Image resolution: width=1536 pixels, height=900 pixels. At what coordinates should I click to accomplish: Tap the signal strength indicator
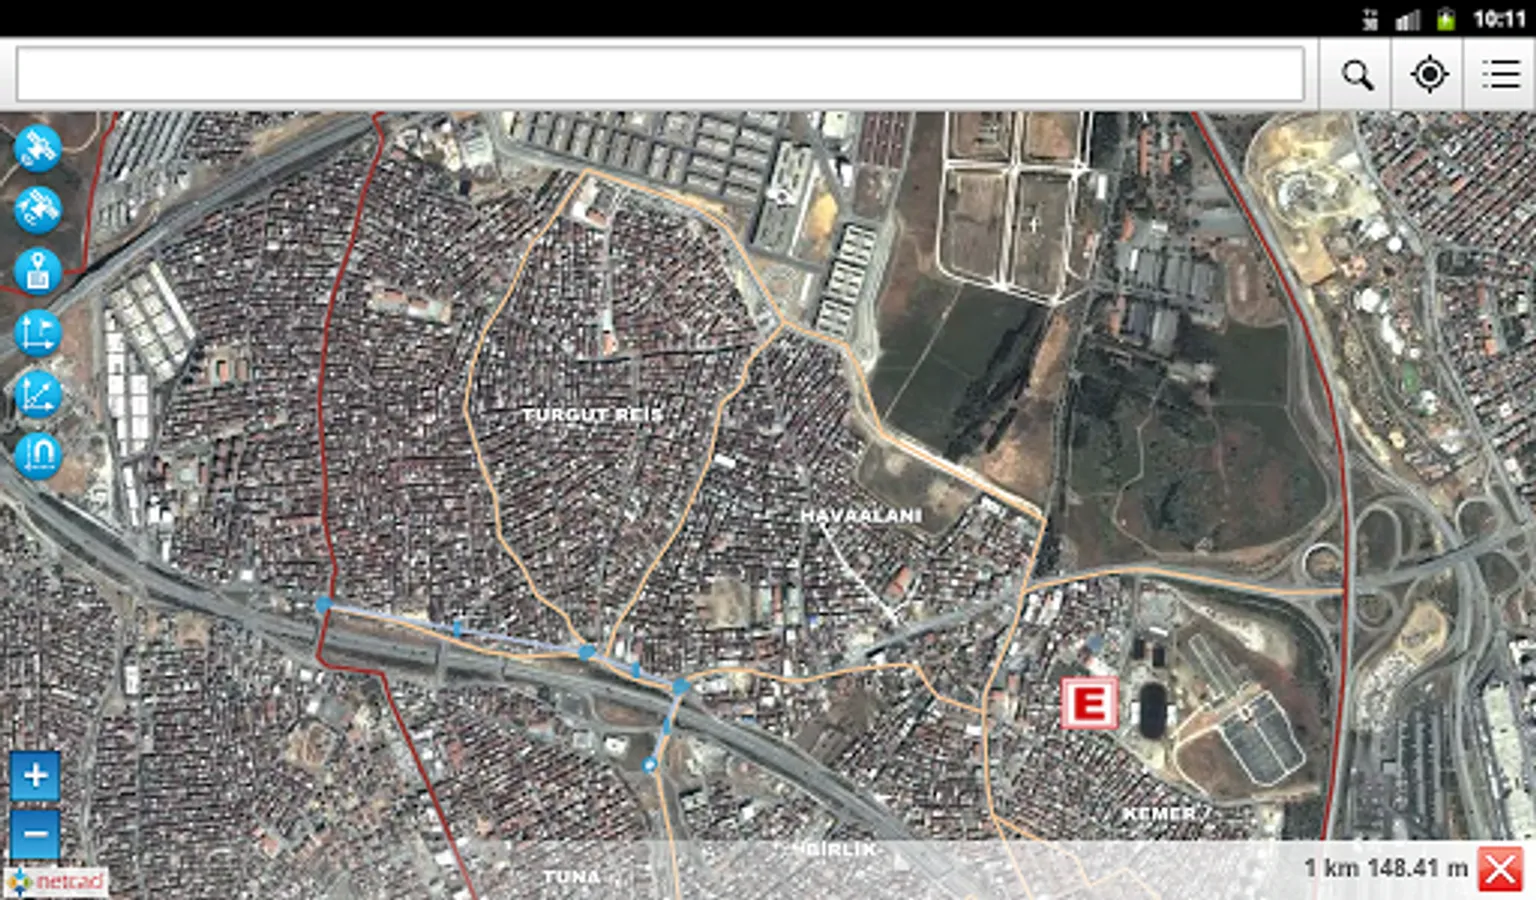click(1408, 19)
